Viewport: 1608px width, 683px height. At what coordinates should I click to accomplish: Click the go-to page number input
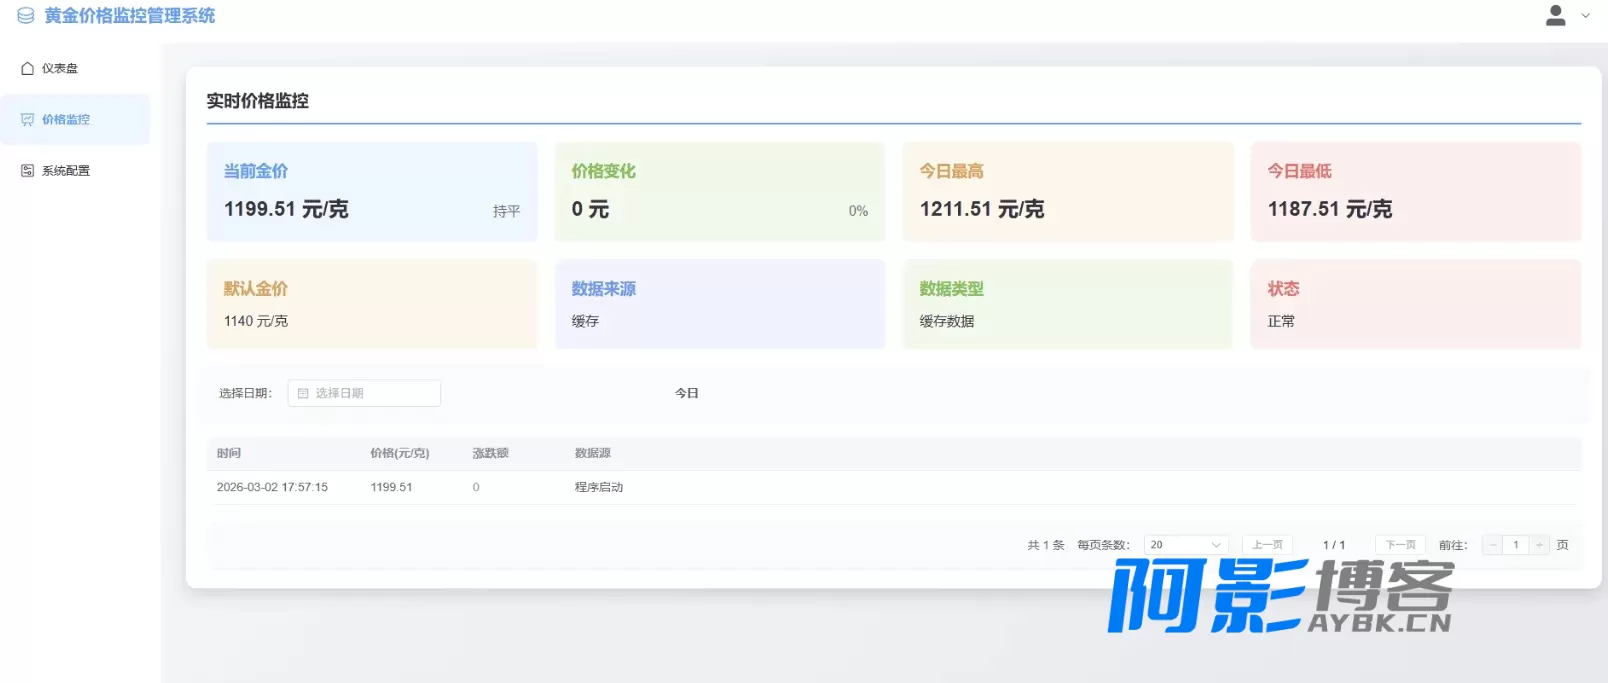pos(1516,545)
